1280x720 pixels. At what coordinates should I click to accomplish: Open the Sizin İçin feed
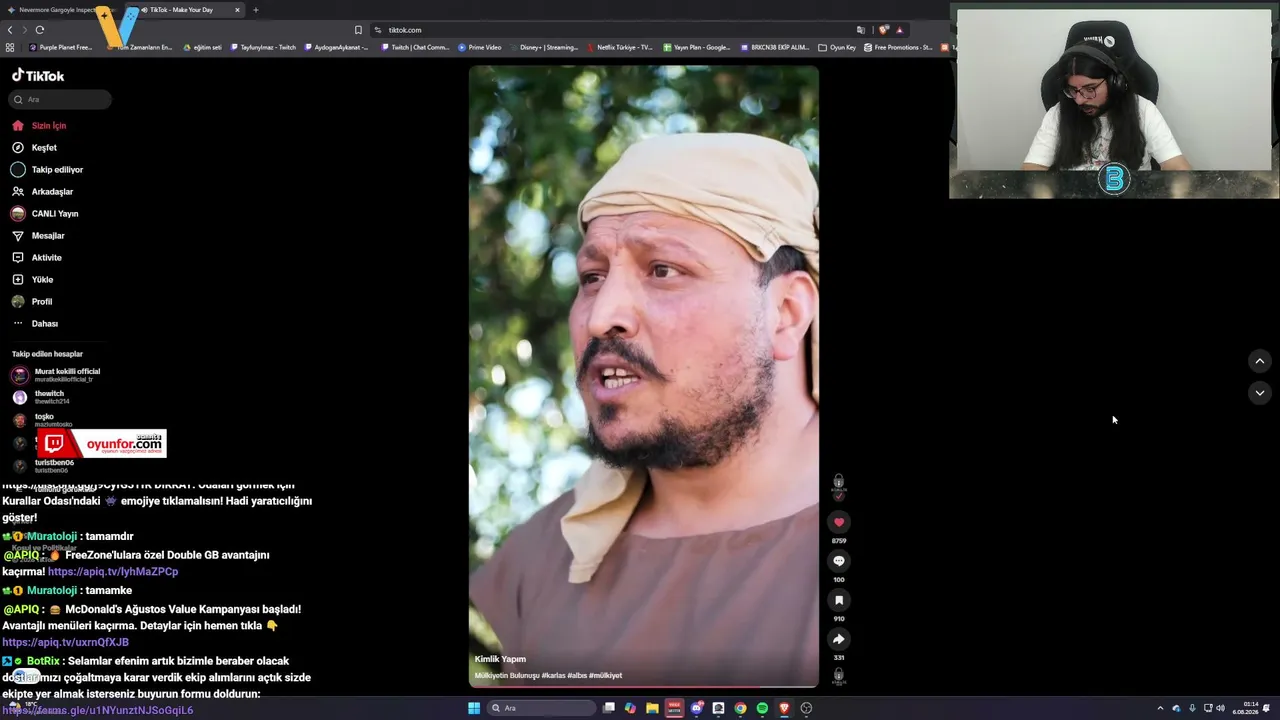(x=49, y=126)
